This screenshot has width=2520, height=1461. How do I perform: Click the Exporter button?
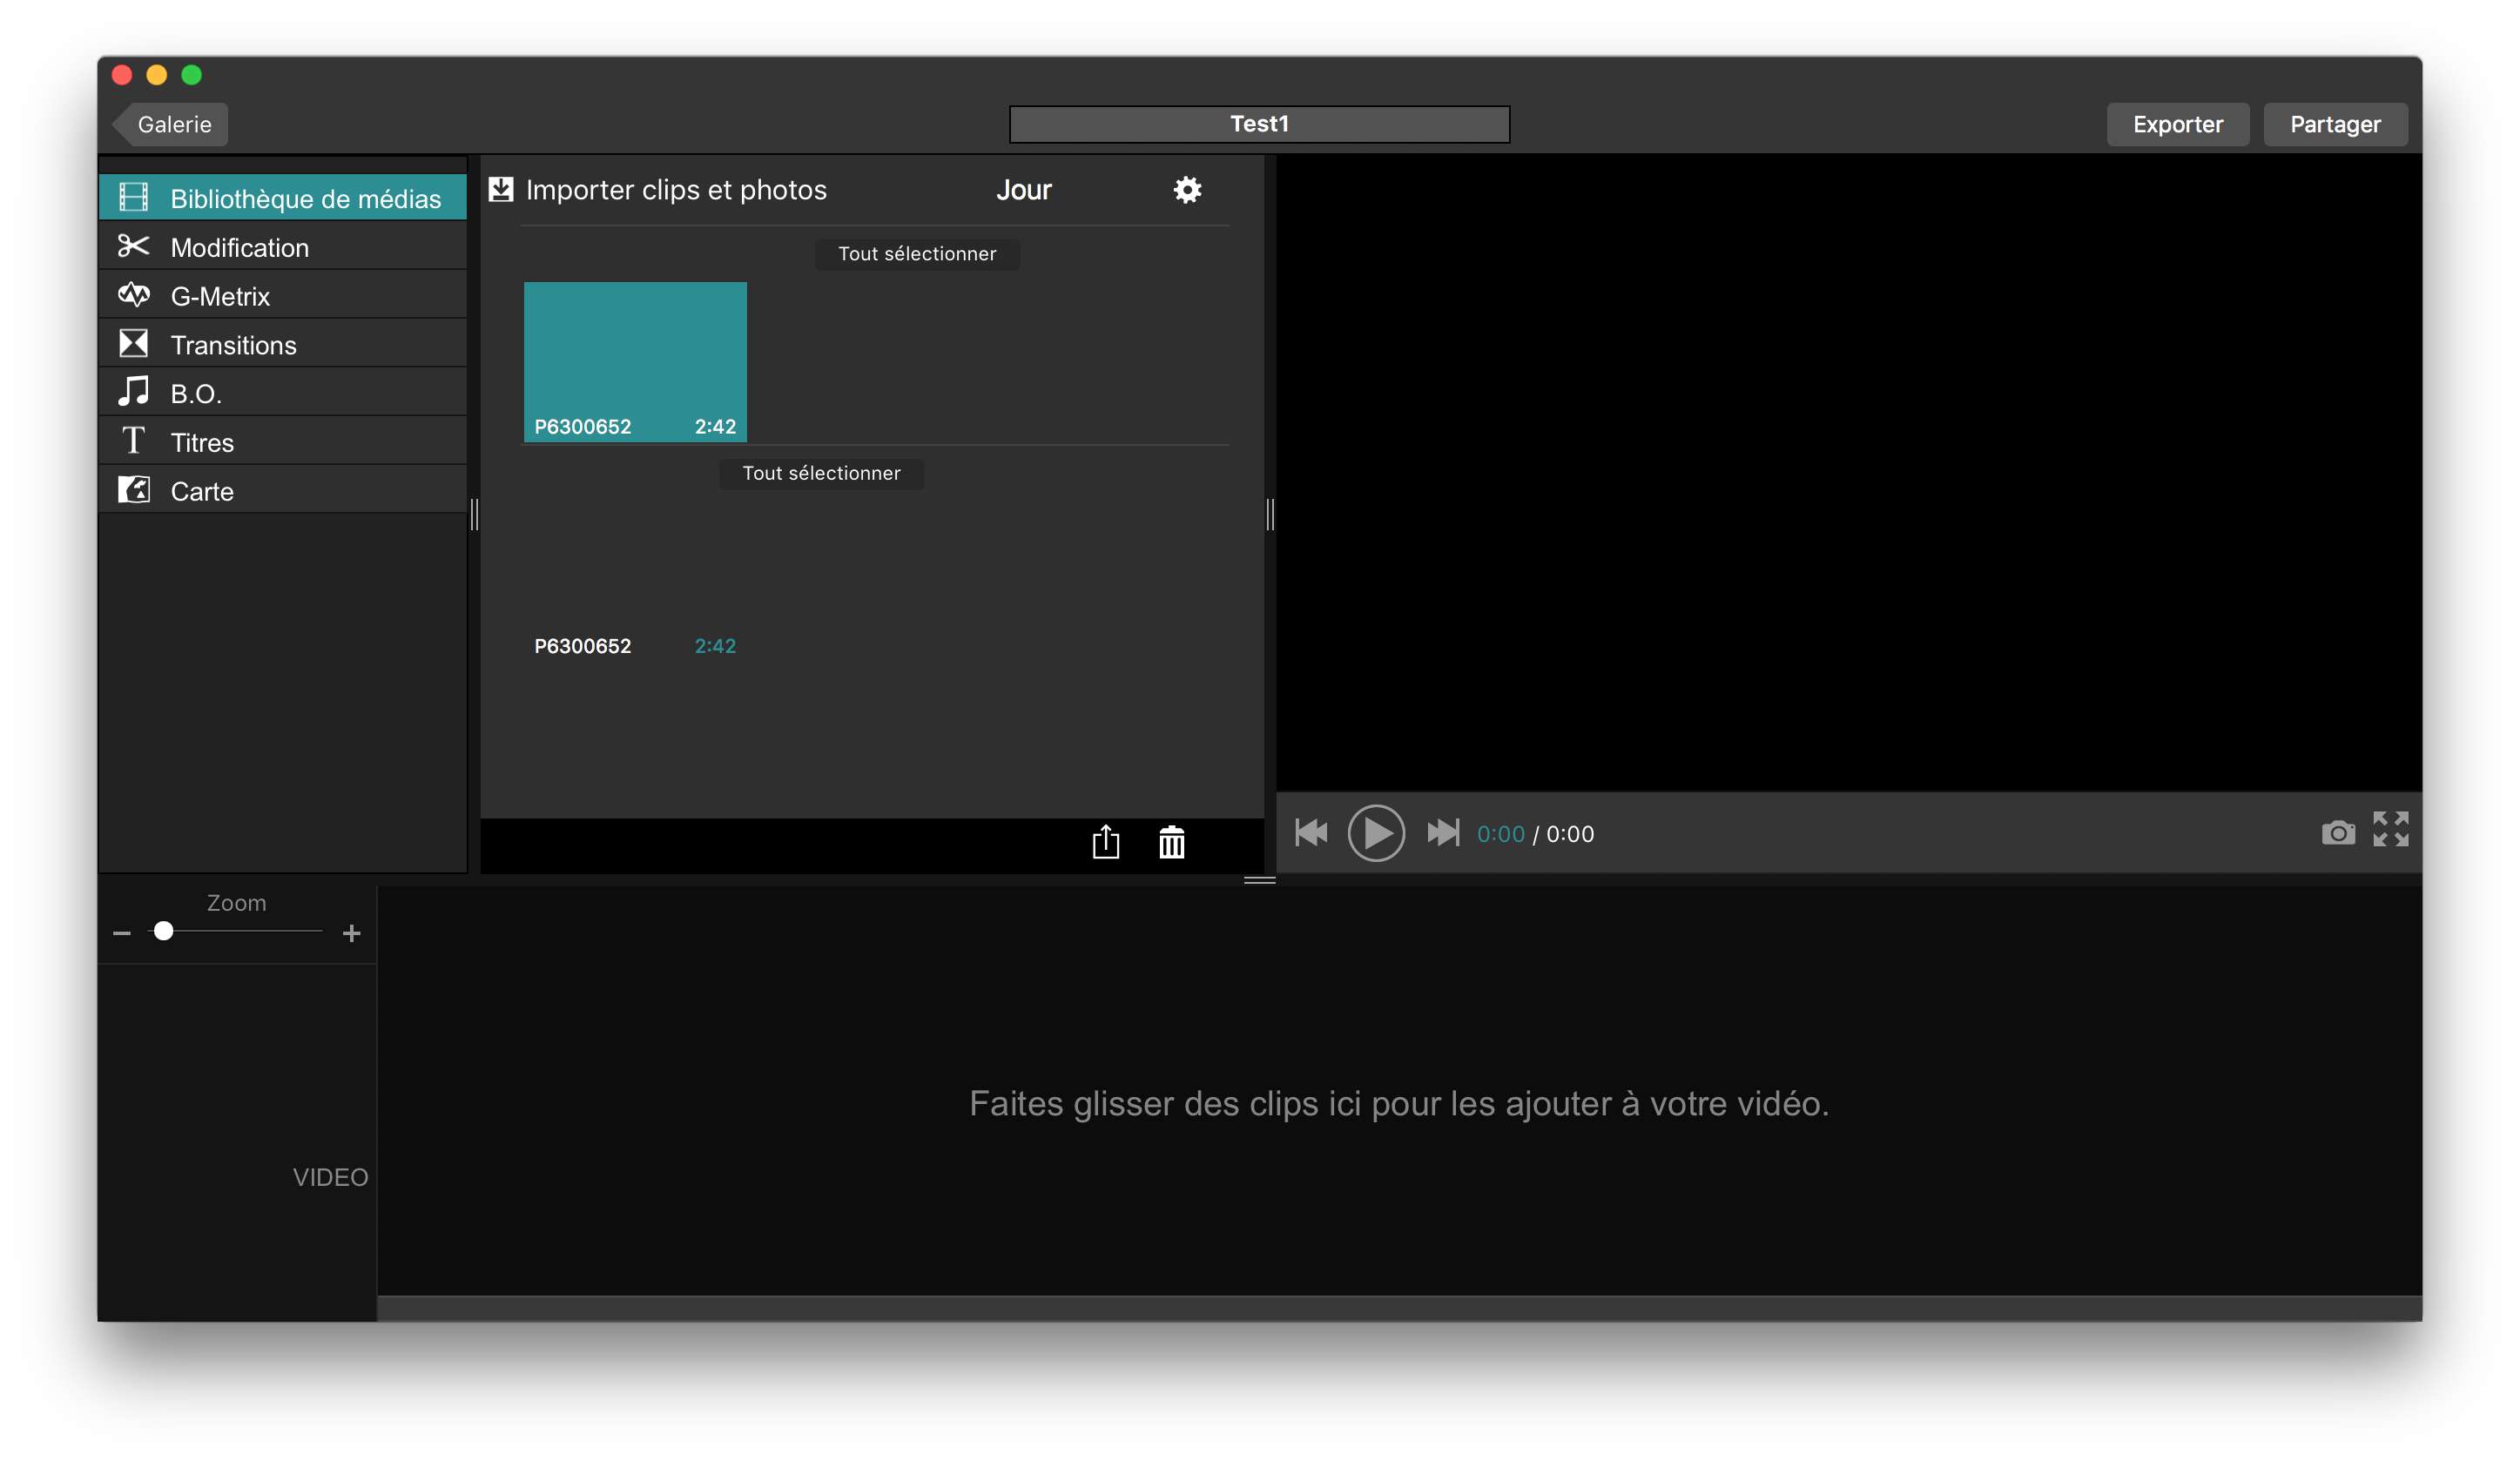click(2177, 124)
